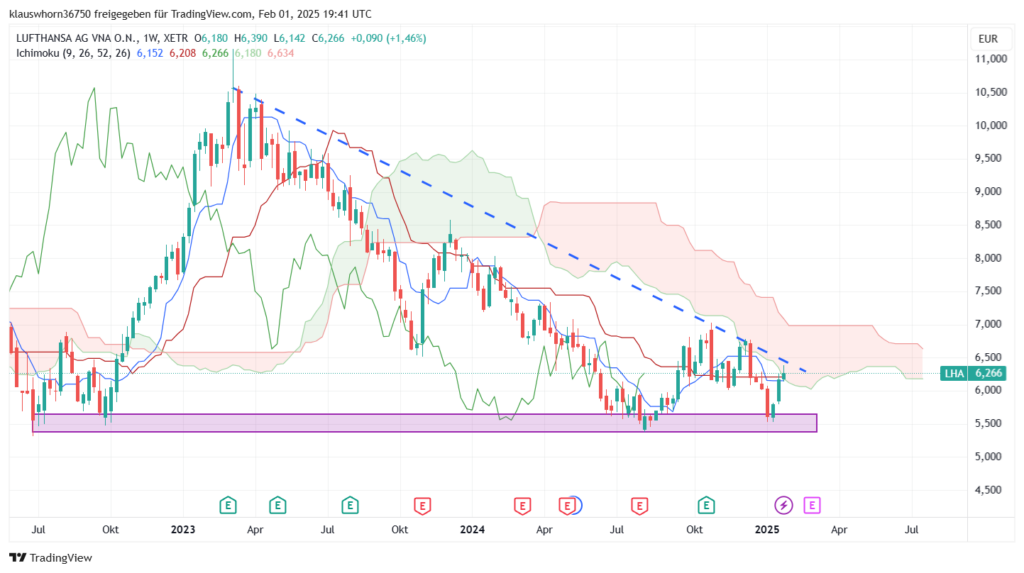
Task: Click the high value H6,390
Action: tap(251, 39)
